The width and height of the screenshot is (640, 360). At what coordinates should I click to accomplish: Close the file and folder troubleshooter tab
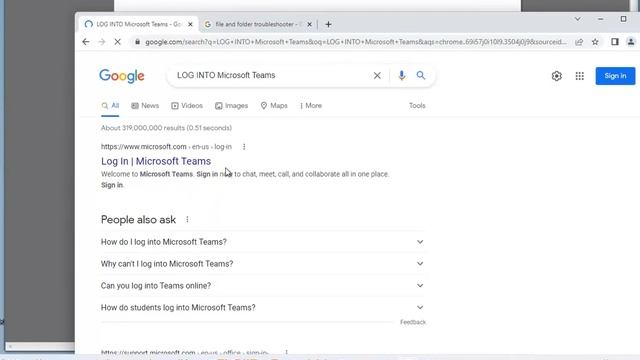click(309, 24)
